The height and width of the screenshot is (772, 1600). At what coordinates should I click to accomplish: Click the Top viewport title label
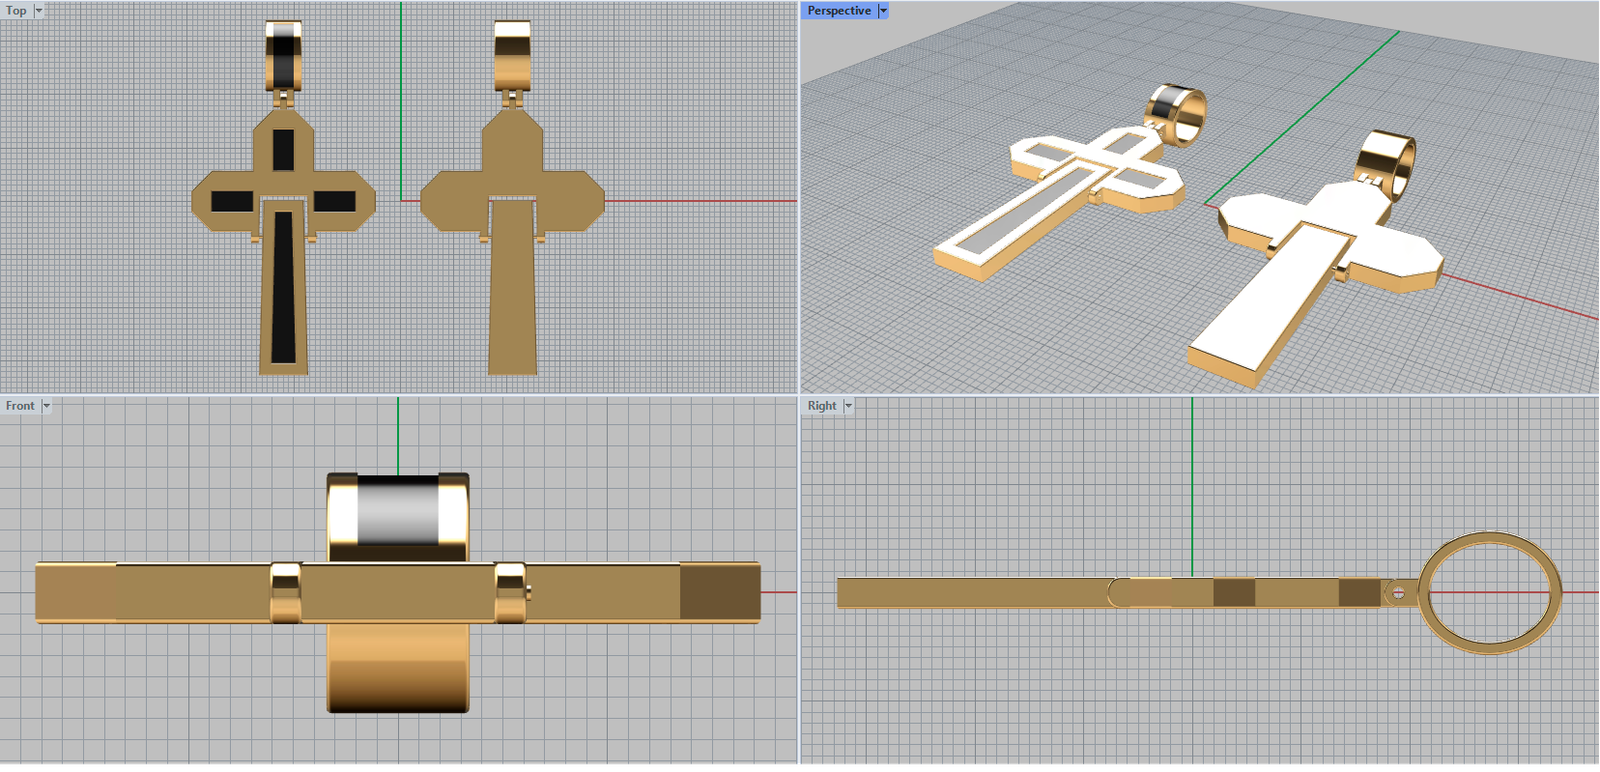coord(16,11)
